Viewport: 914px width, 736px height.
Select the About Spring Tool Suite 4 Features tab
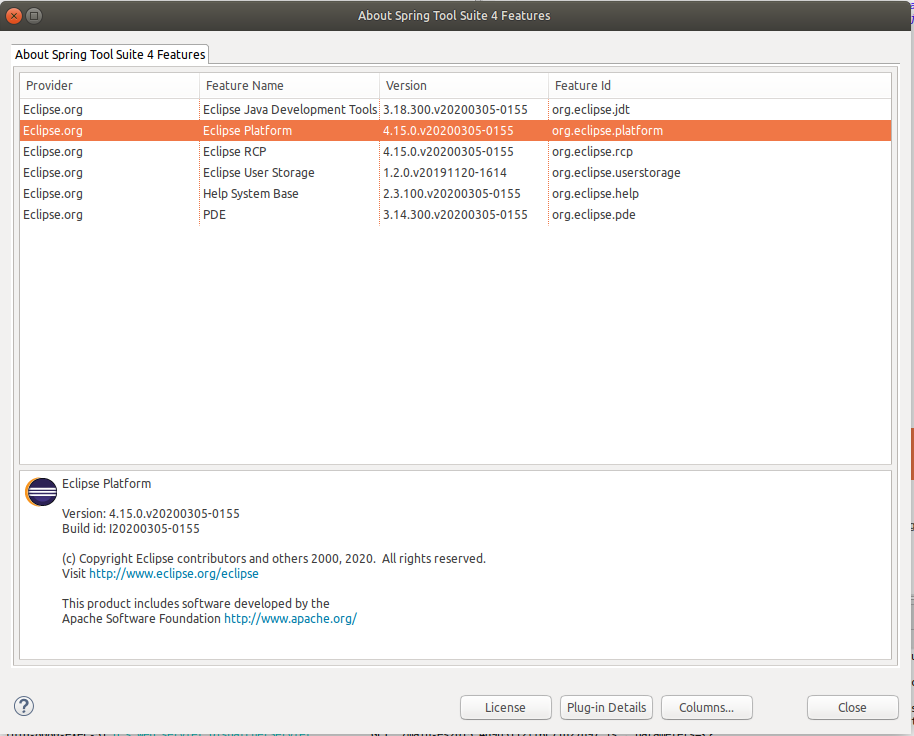click(110, 54)
